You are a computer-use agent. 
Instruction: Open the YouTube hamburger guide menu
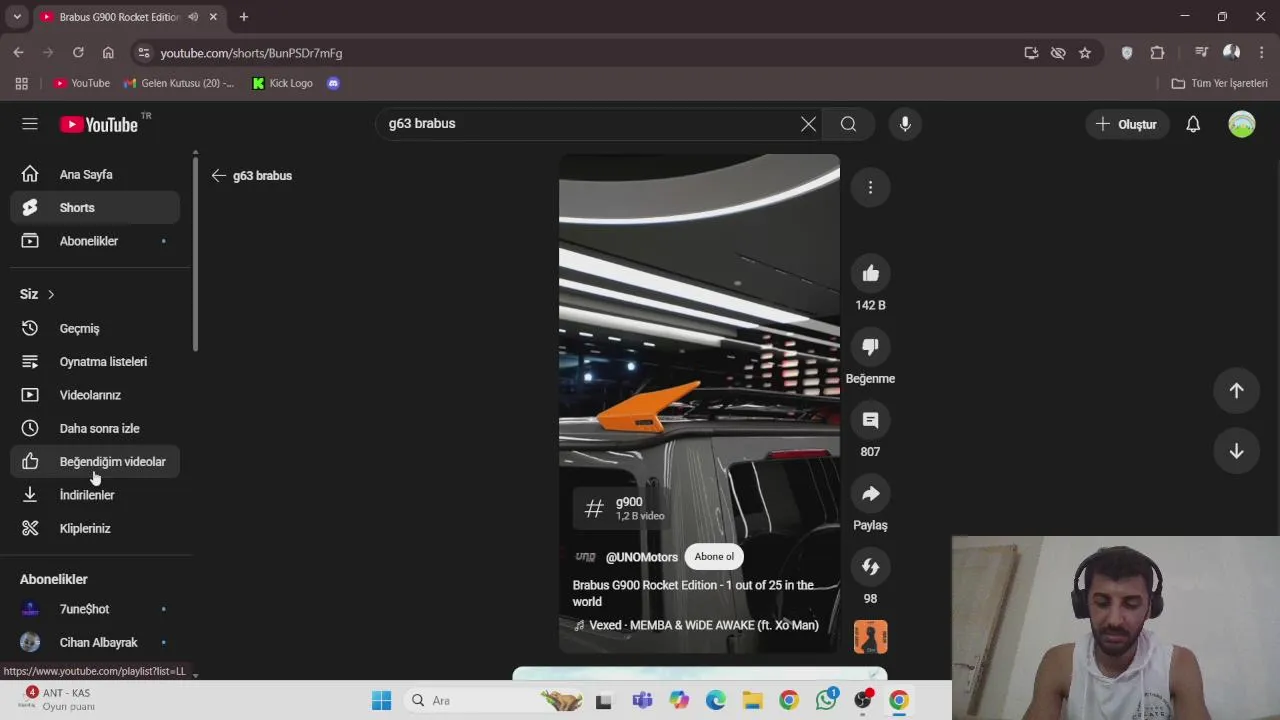click(x=30, y=124)
